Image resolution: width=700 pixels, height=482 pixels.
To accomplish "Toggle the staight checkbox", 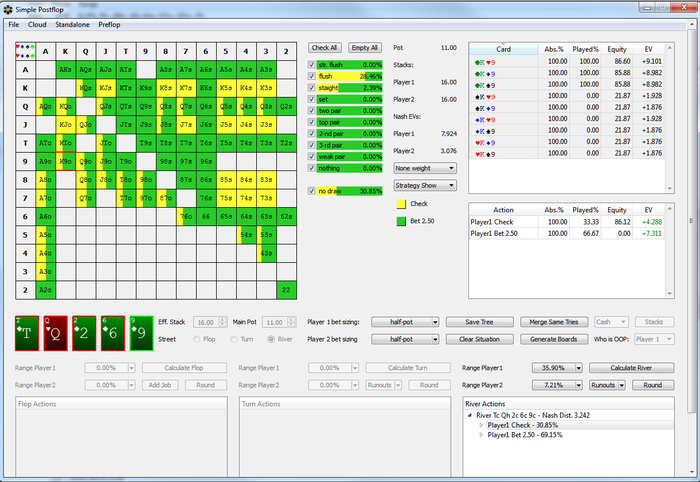I will tap(312, 88).
